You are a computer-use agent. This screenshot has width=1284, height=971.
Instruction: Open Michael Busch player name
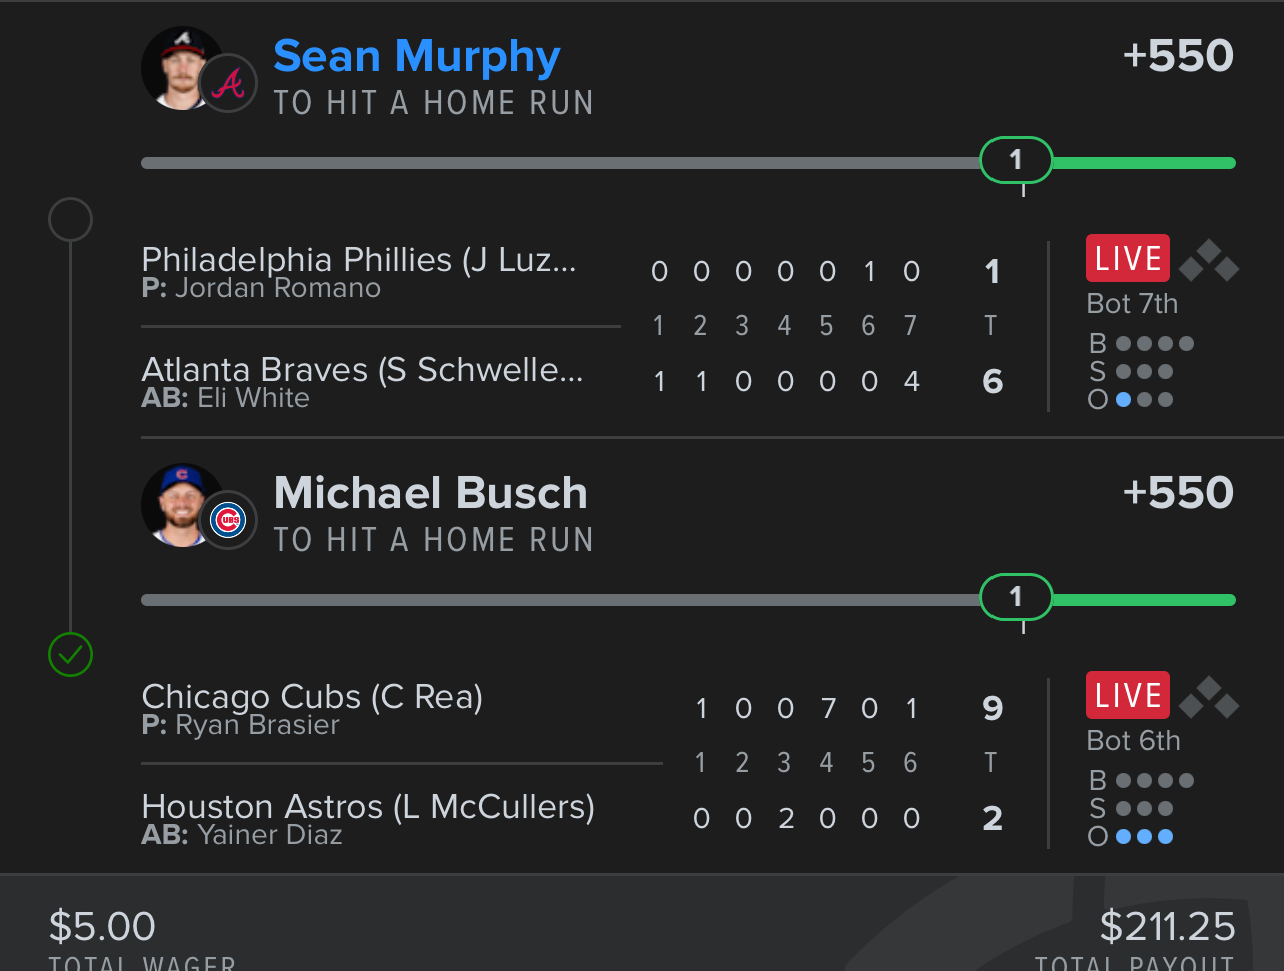coord(431,494)
